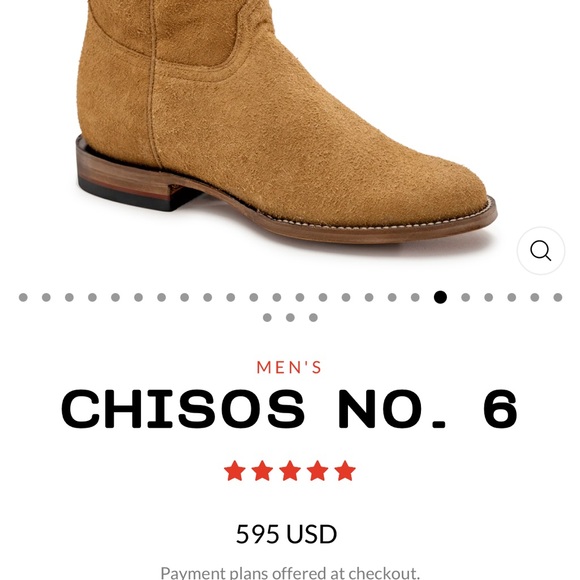Click the tan suede boot product image
Image resolution: width=580 pixels, height=580 pixels.
pos(287,124)
